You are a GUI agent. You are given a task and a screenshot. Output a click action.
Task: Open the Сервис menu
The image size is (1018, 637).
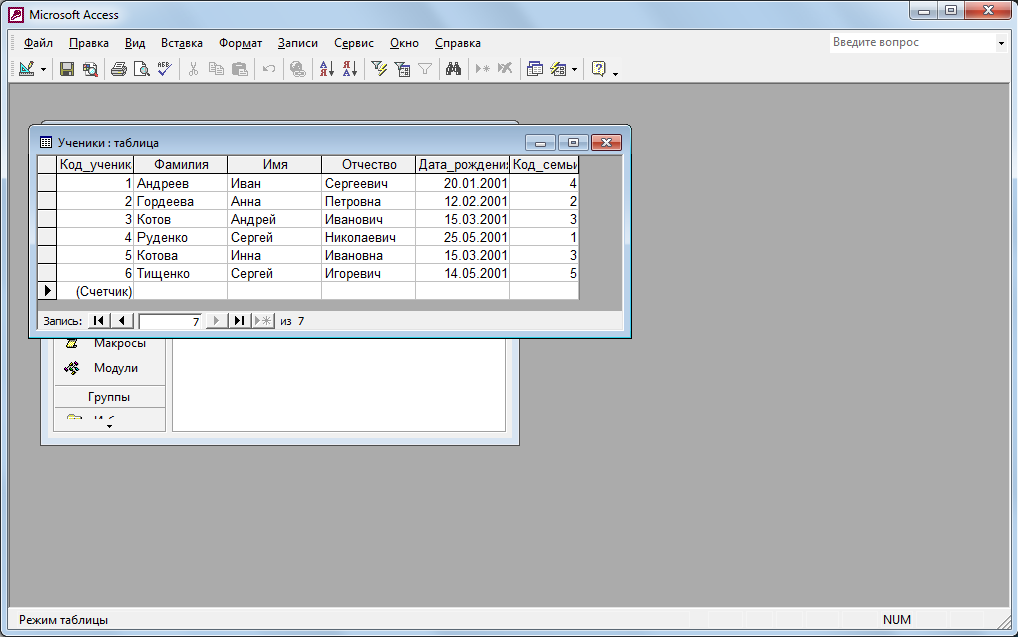(354, 43)
